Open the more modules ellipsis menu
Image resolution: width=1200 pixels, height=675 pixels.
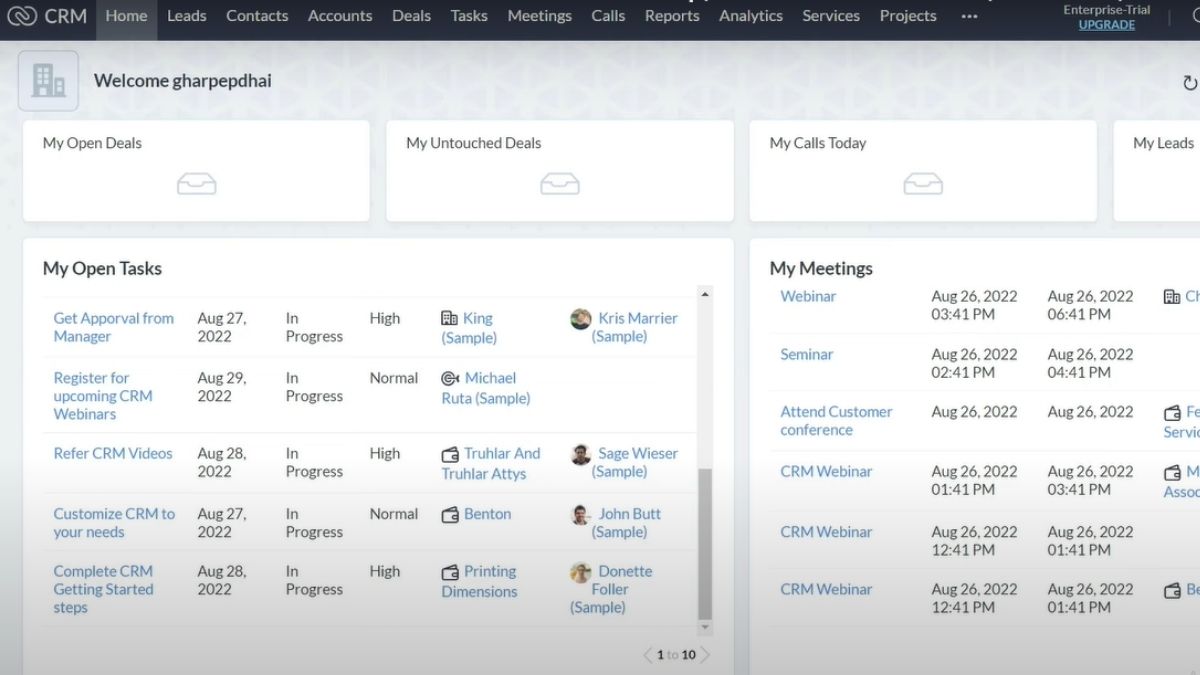point(968,15)
